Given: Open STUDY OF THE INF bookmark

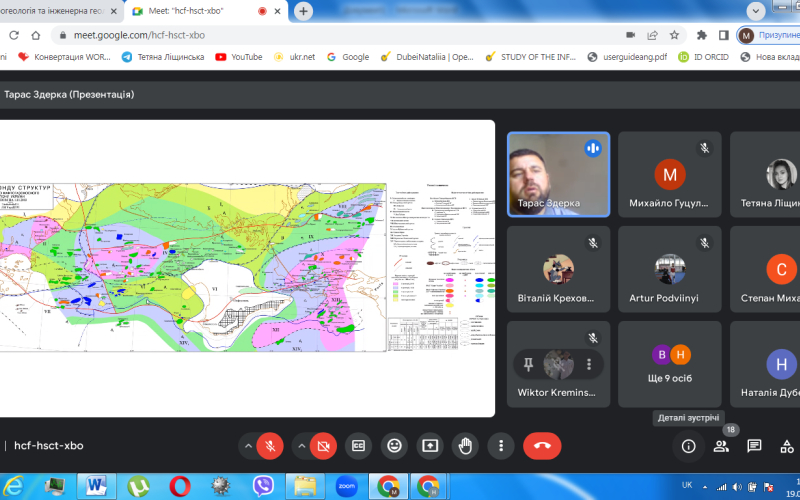Looking at the screenshot, I should [531, 57].
